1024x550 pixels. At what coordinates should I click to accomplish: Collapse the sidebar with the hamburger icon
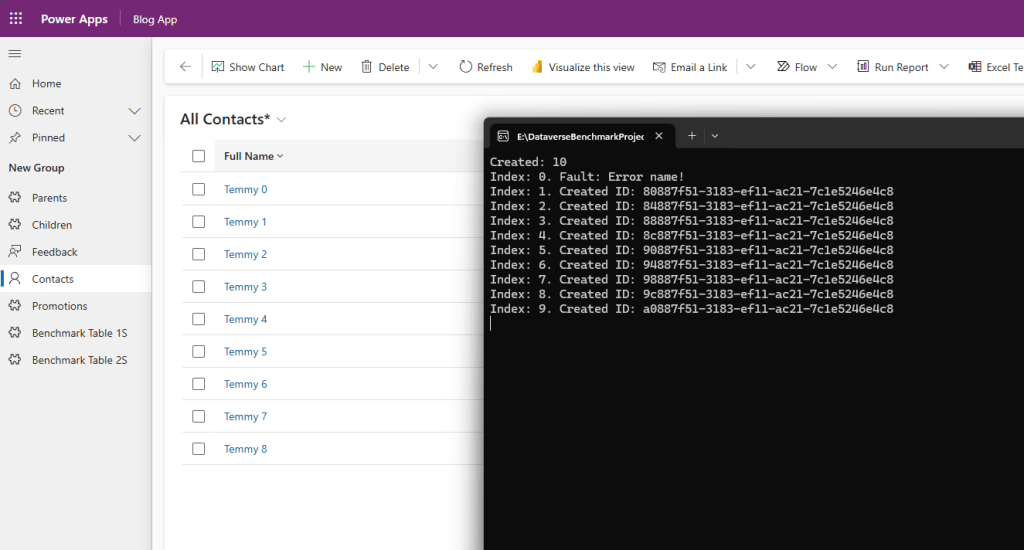15,54
